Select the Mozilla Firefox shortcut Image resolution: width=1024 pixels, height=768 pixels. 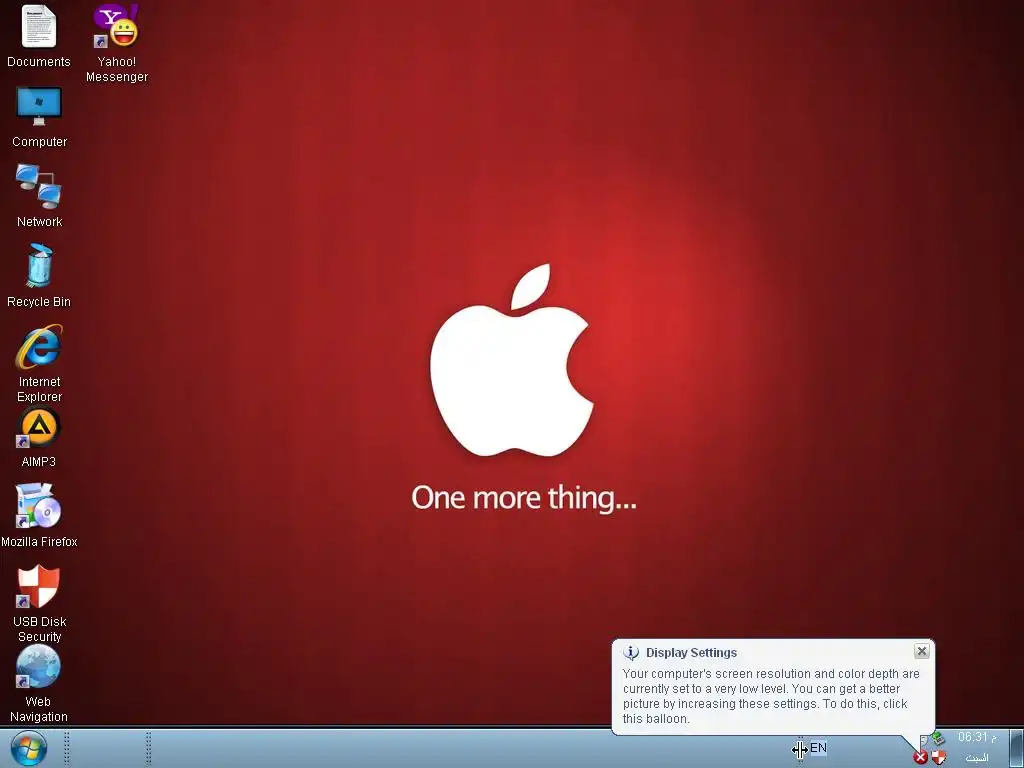click(39, 516)
